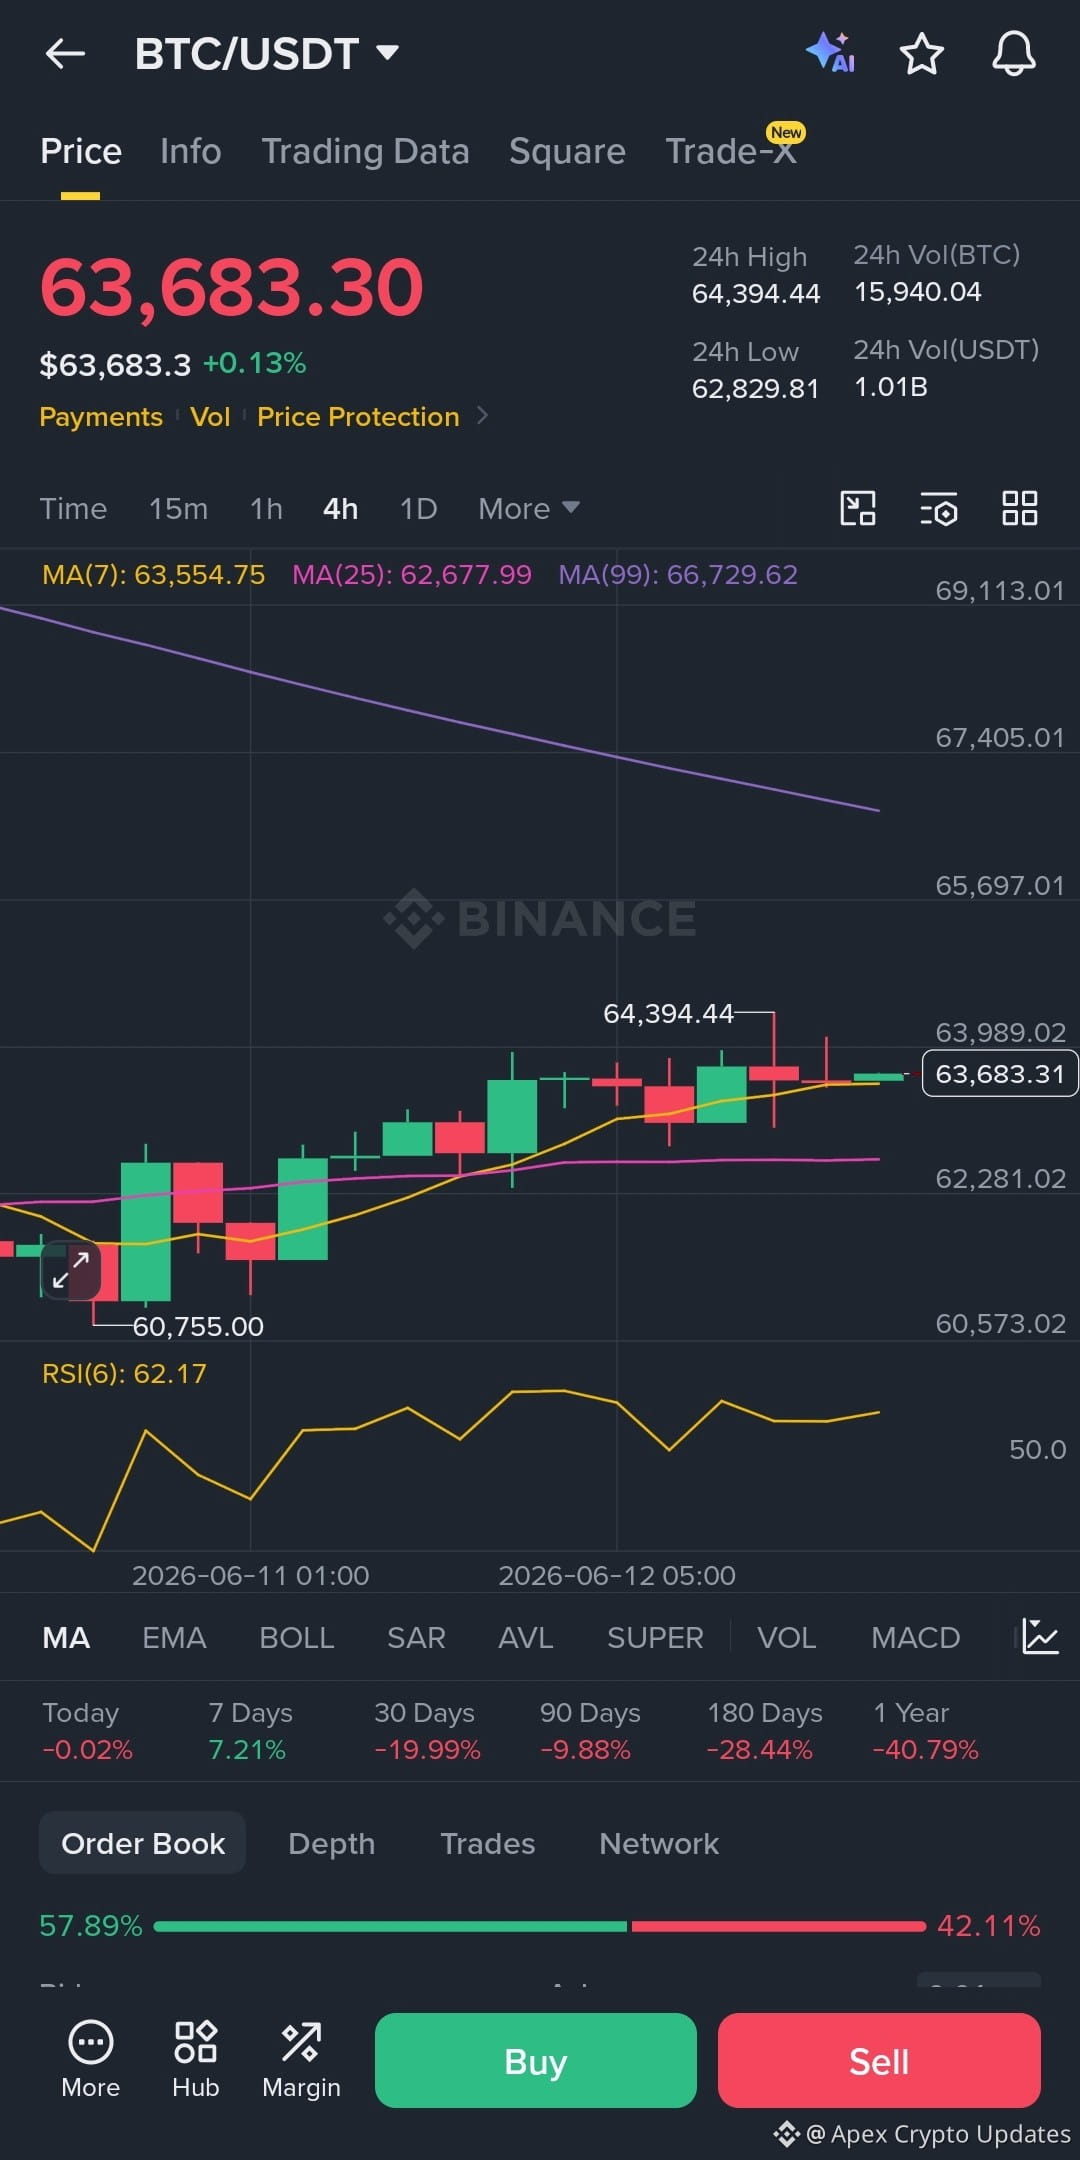Switch to the Network tab
The image size is (1080, 2160).
[x=659, y=1843]
